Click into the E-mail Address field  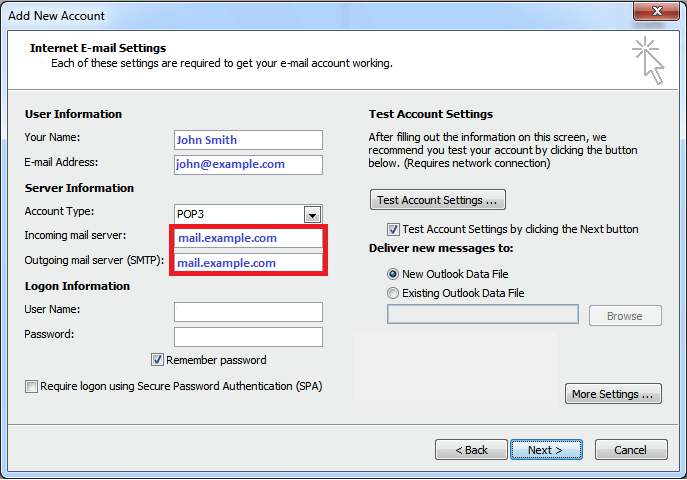(x=248, y=165)
